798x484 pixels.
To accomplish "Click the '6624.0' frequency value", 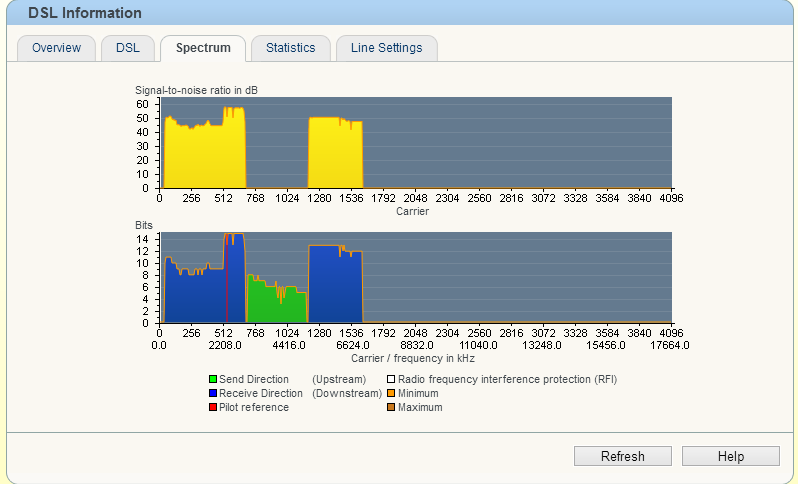I will point(353,346).
